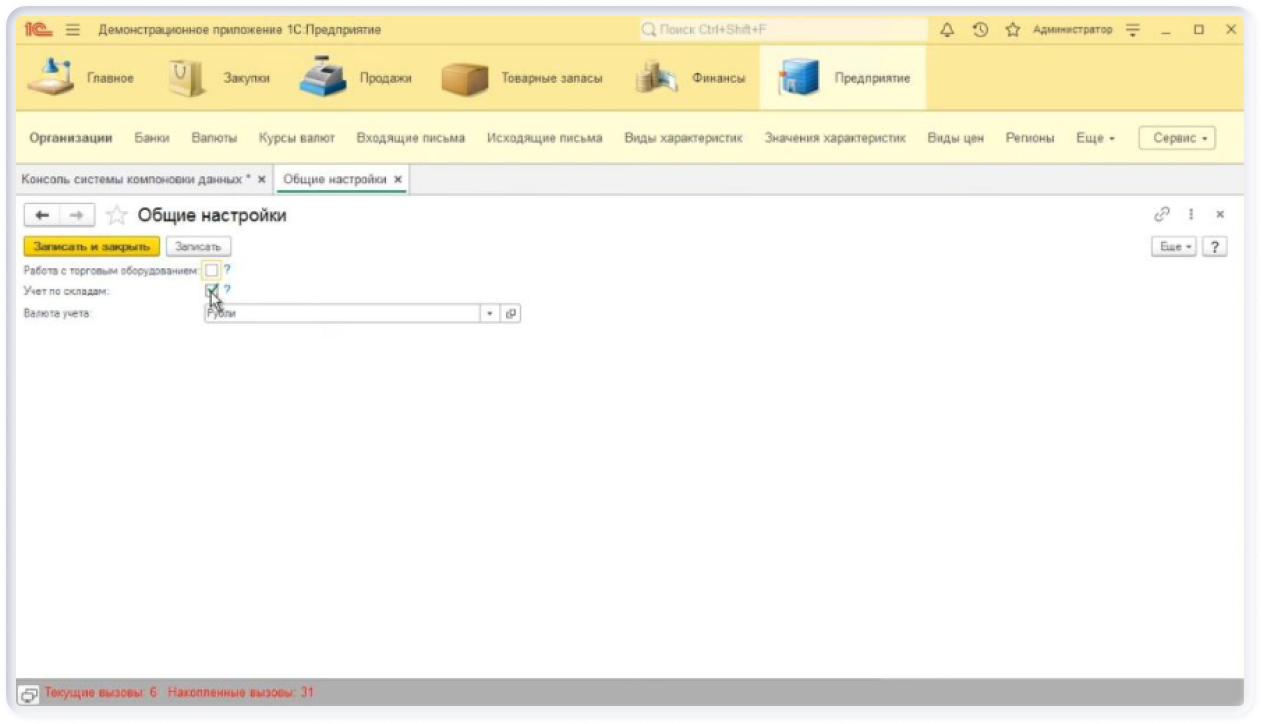Get link to form chain icon
Viewport: 1262px width, 724px height.
tap(1161, 214)
